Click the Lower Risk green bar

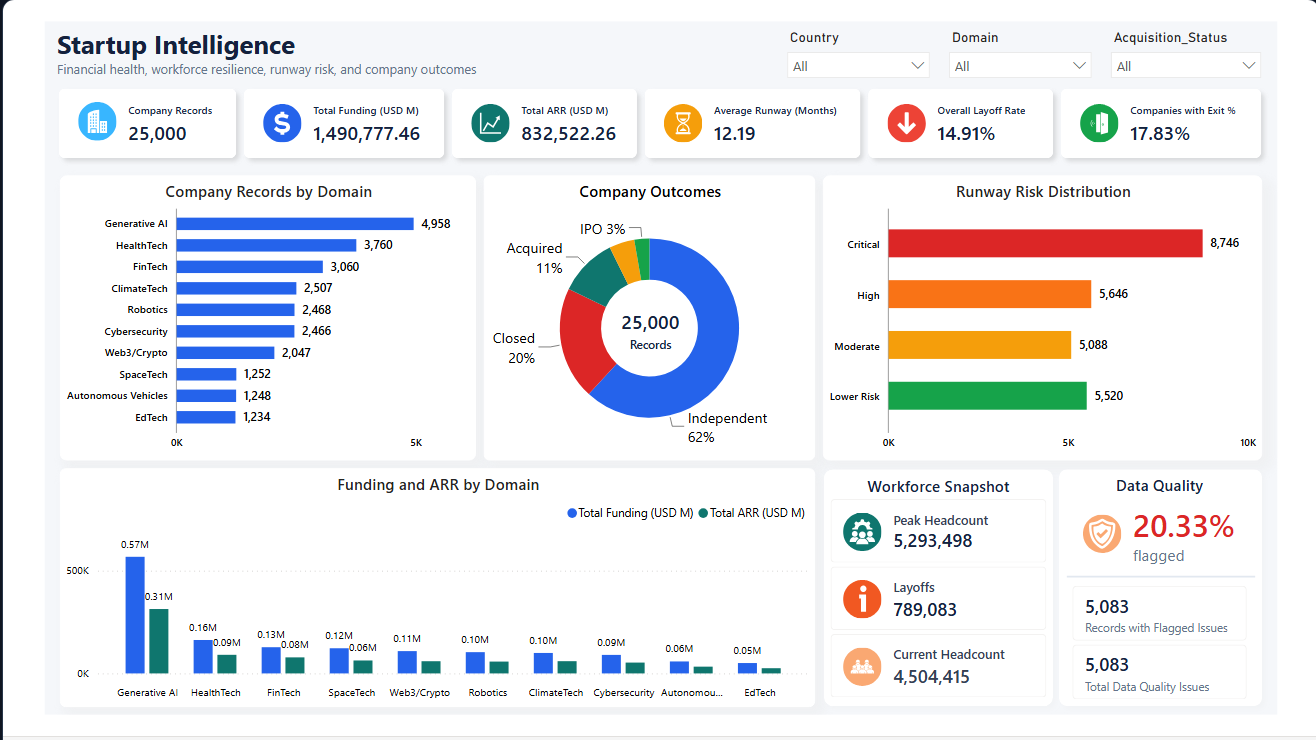point(988,396)
